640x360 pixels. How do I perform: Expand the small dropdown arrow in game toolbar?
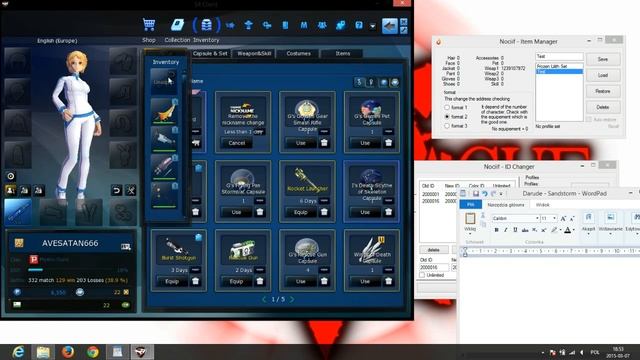point(373,26)
